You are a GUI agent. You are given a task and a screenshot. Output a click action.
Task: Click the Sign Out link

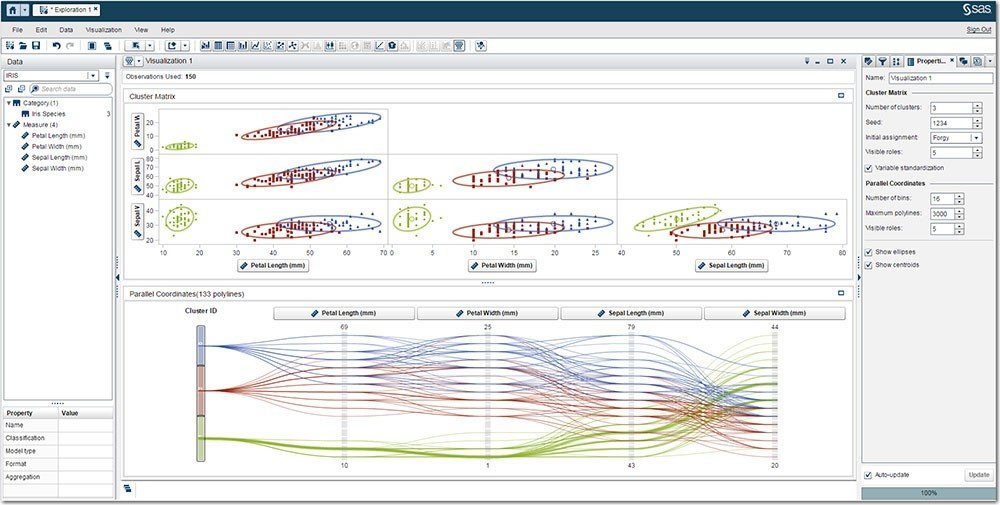(978, 30)
